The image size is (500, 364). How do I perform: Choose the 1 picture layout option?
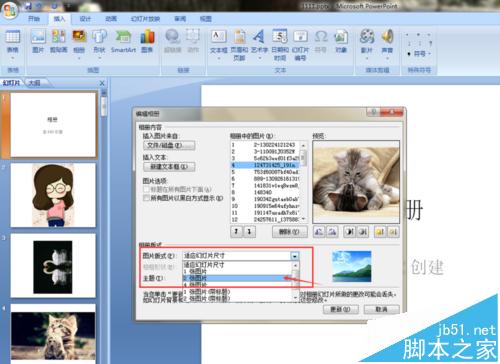(237, 272)
